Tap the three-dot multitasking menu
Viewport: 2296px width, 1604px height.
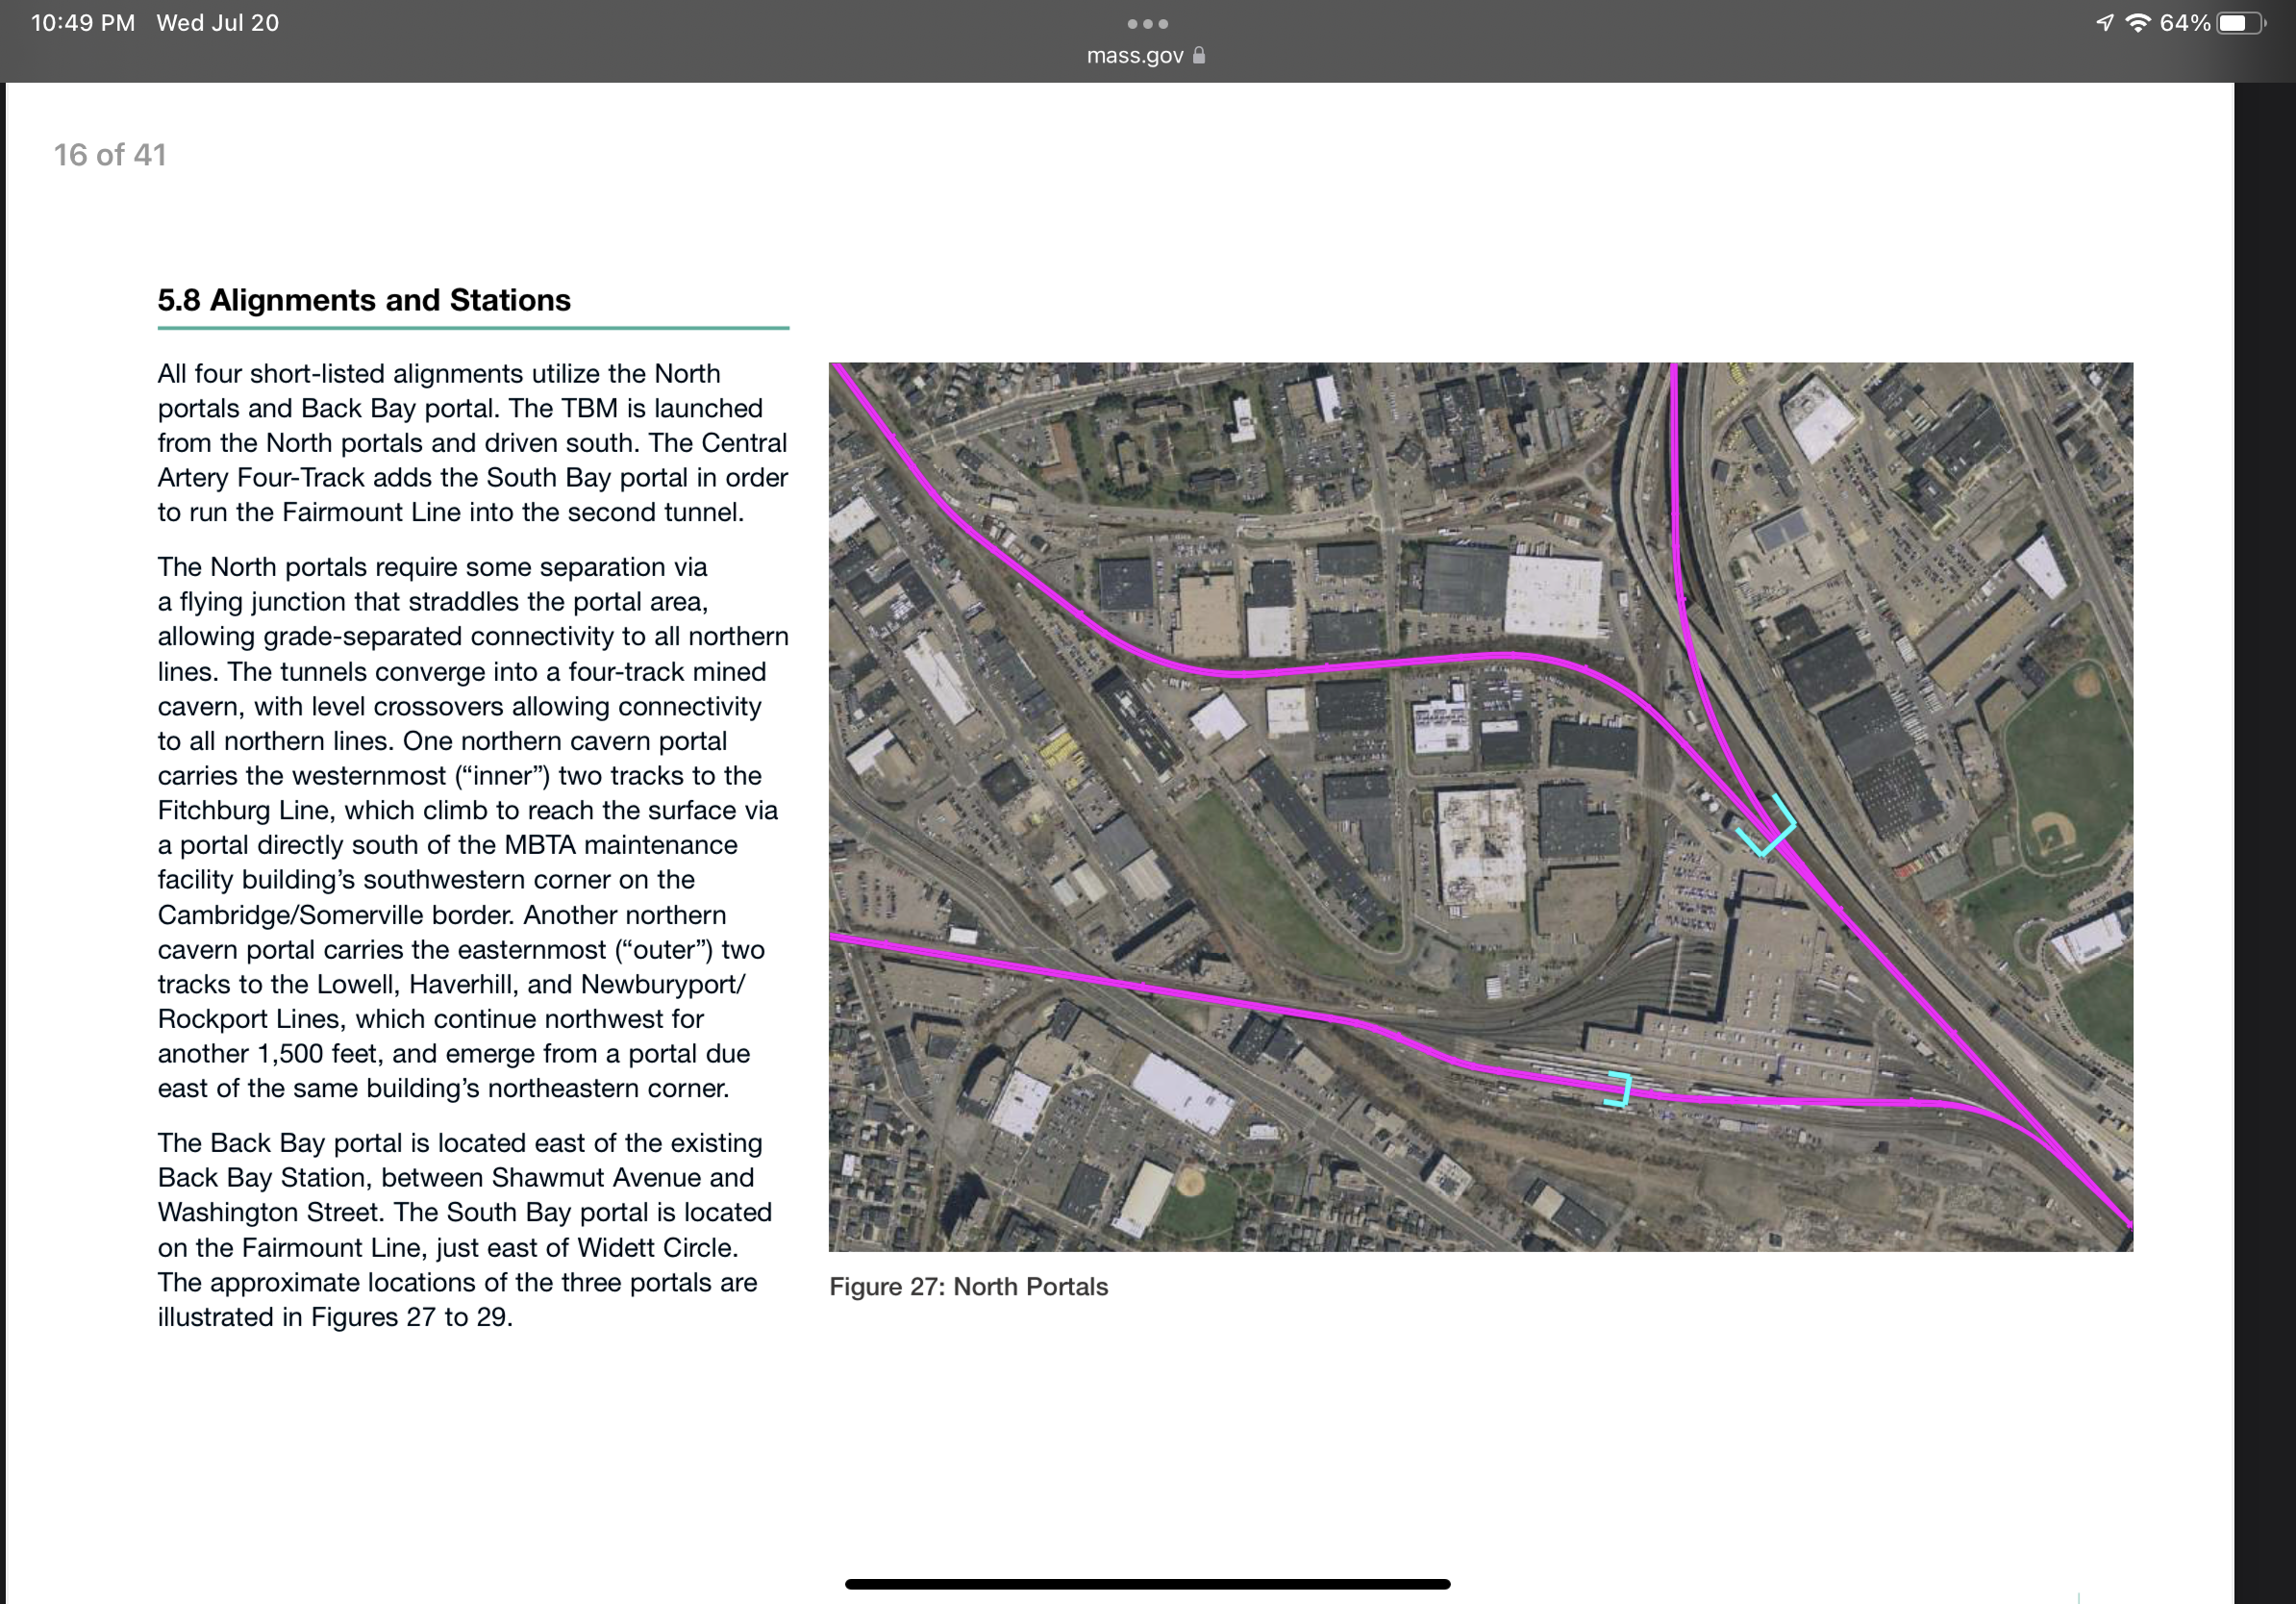(1147, 23)
